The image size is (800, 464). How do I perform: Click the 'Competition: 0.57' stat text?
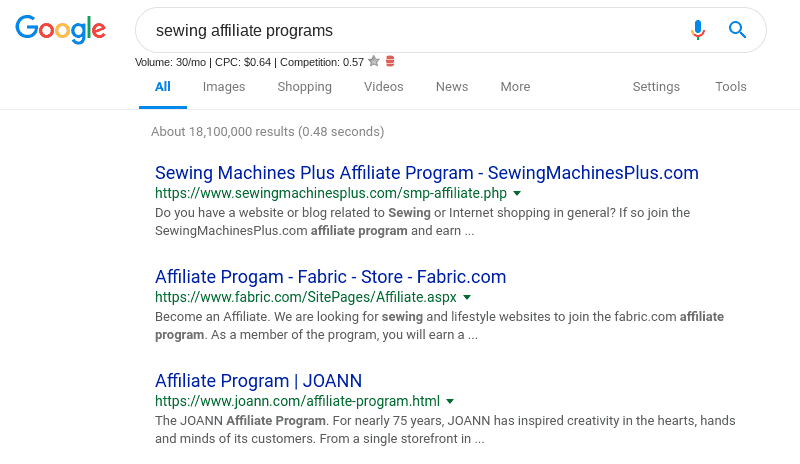click(322, 62)
